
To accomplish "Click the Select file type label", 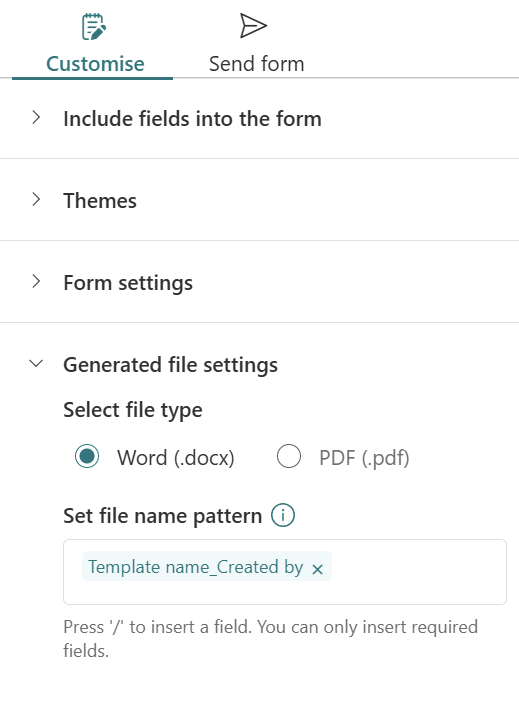I will (133, 410).
